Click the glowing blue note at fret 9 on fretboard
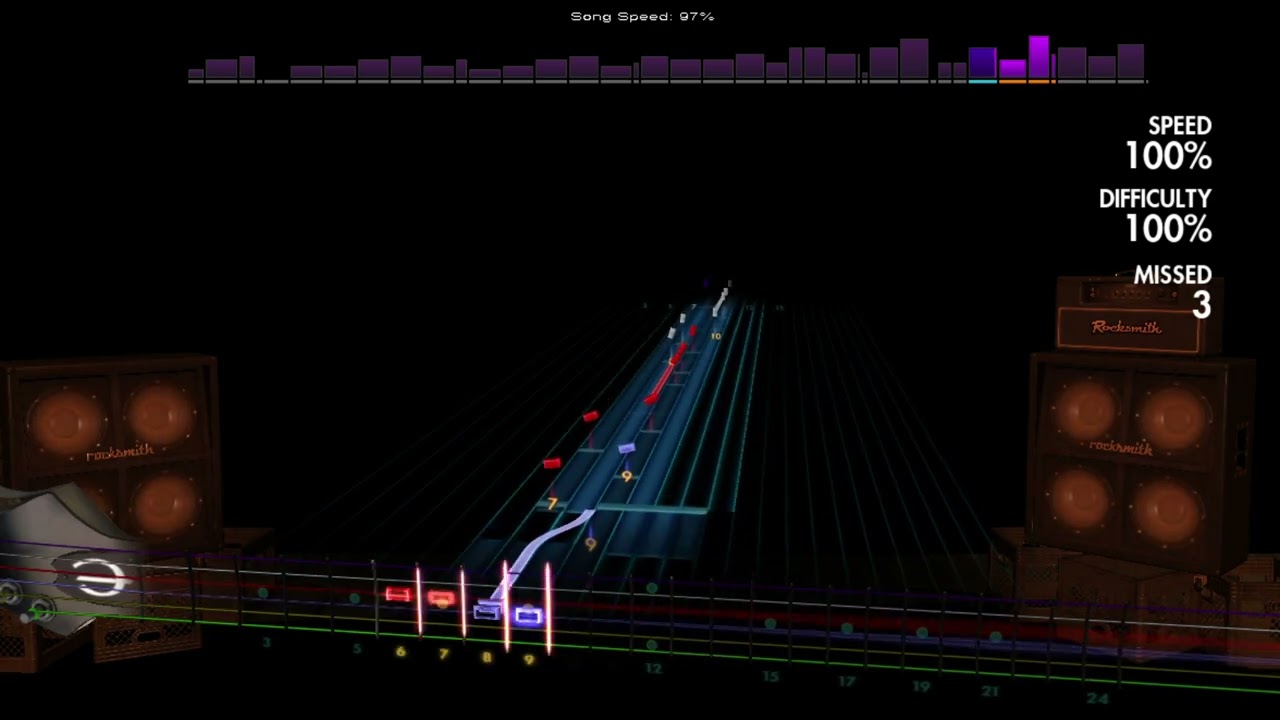The width and height of the screenshot is (1280, 720). click(528, 616)
